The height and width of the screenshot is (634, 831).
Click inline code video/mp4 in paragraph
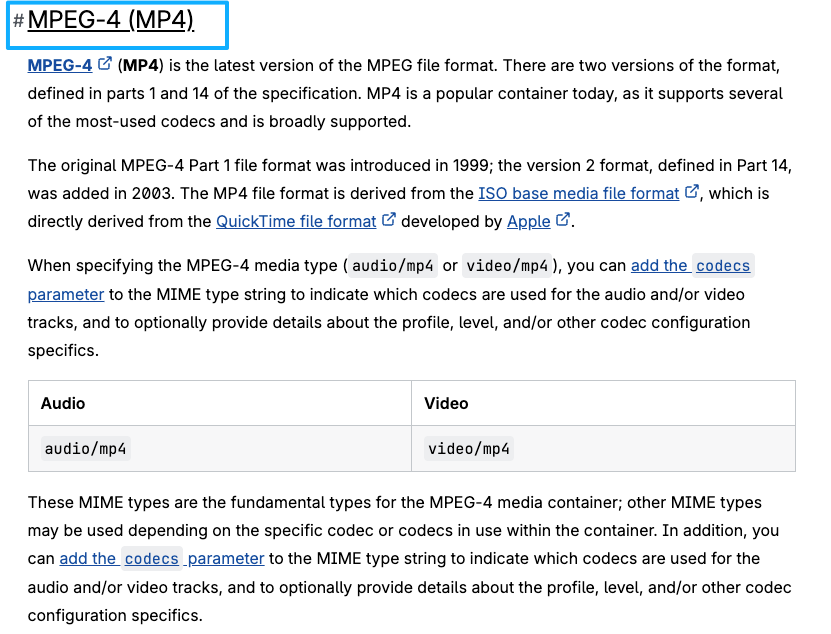(x=507, y=266)
